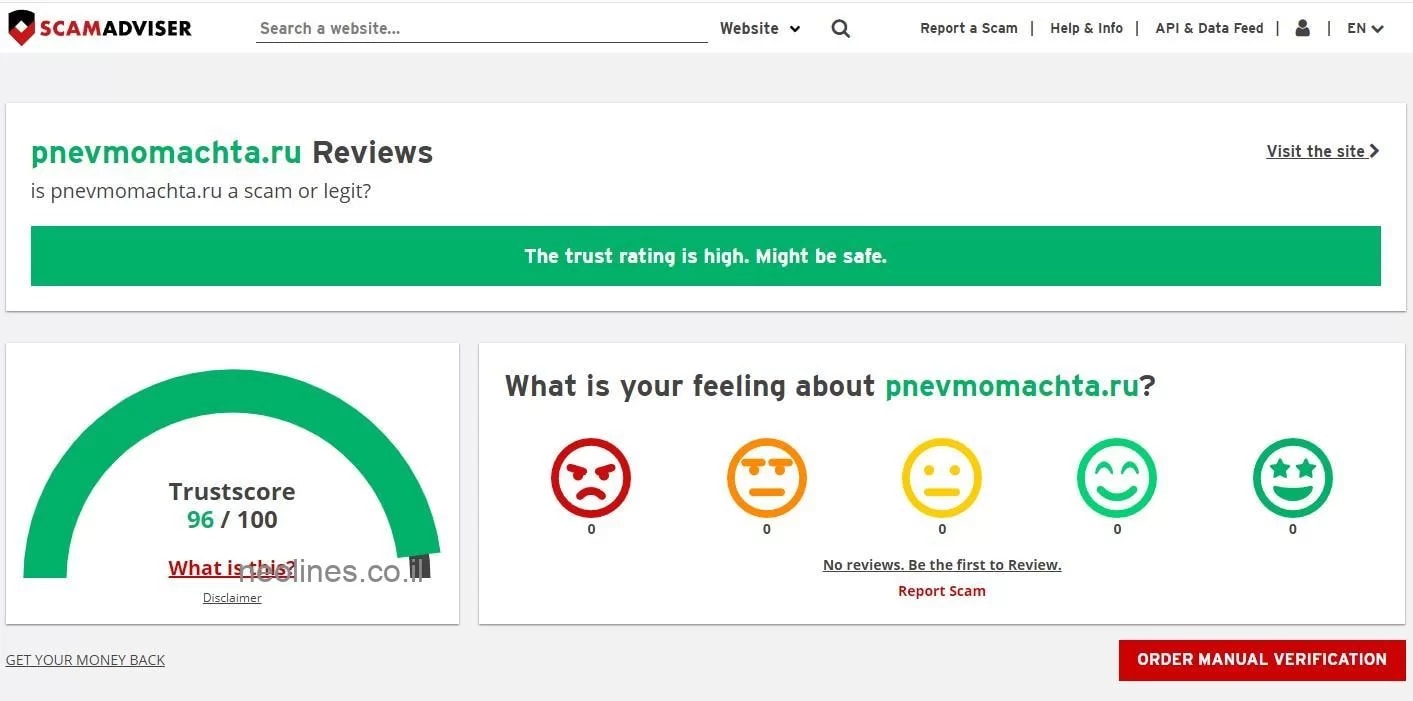1413x701 pixels.
Task: Select the green smiling face rating
Action: pos(1117,478)
